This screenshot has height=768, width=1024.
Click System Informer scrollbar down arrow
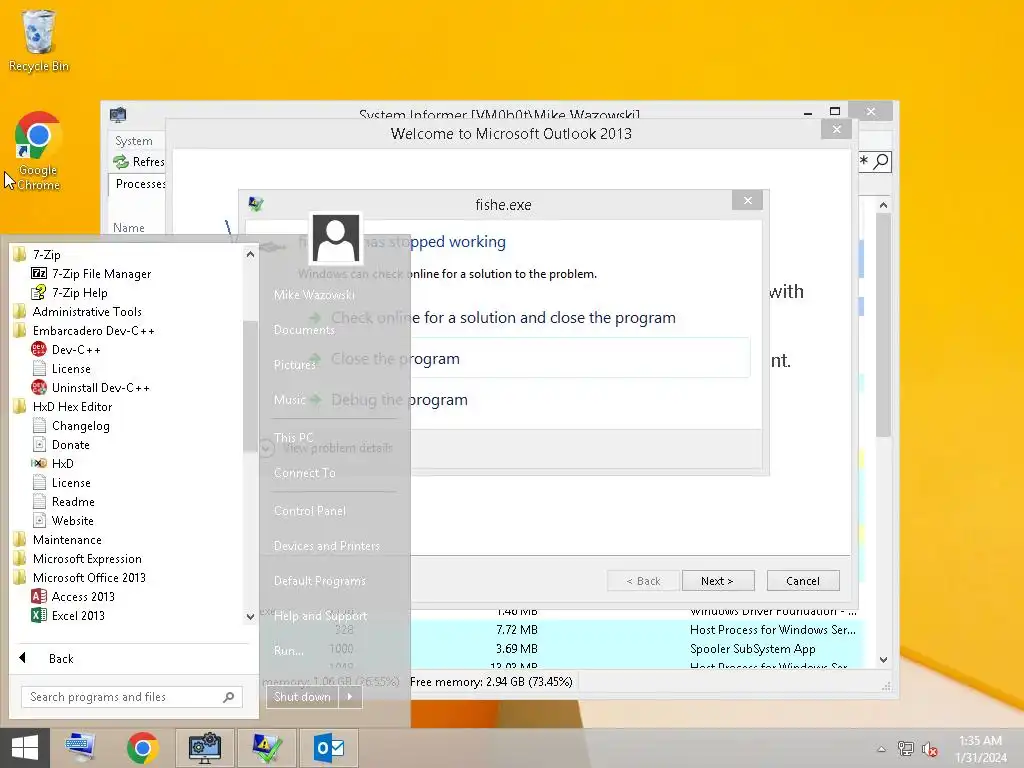883,660
